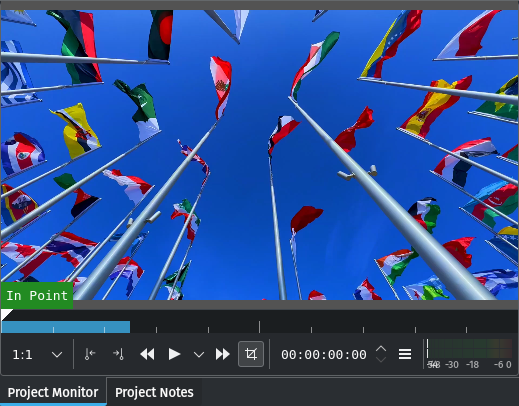The height and width of the screenshot is (406, 519).
Task: Click the green In Point label
Action: tap(37, 296)
